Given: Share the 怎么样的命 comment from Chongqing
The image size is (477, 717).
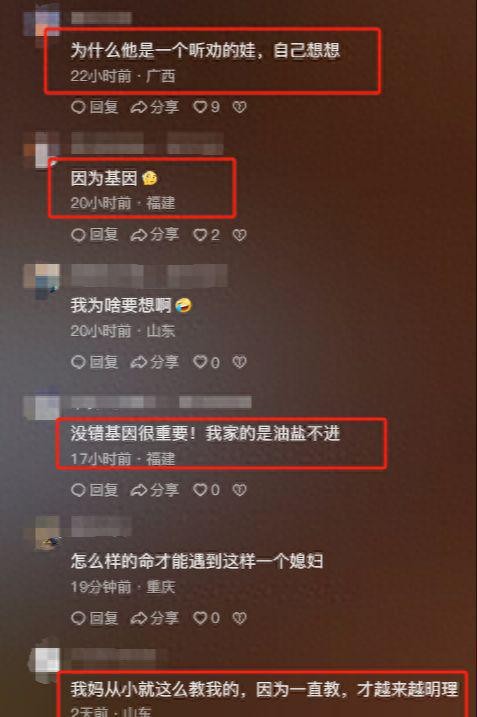Looking at the screenshot, I should coord(155,618).
